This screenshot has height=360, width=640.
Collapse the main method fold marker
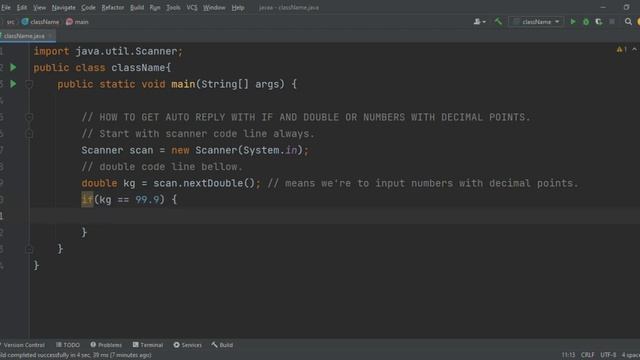pyautogui.click(x=29, y=84)
